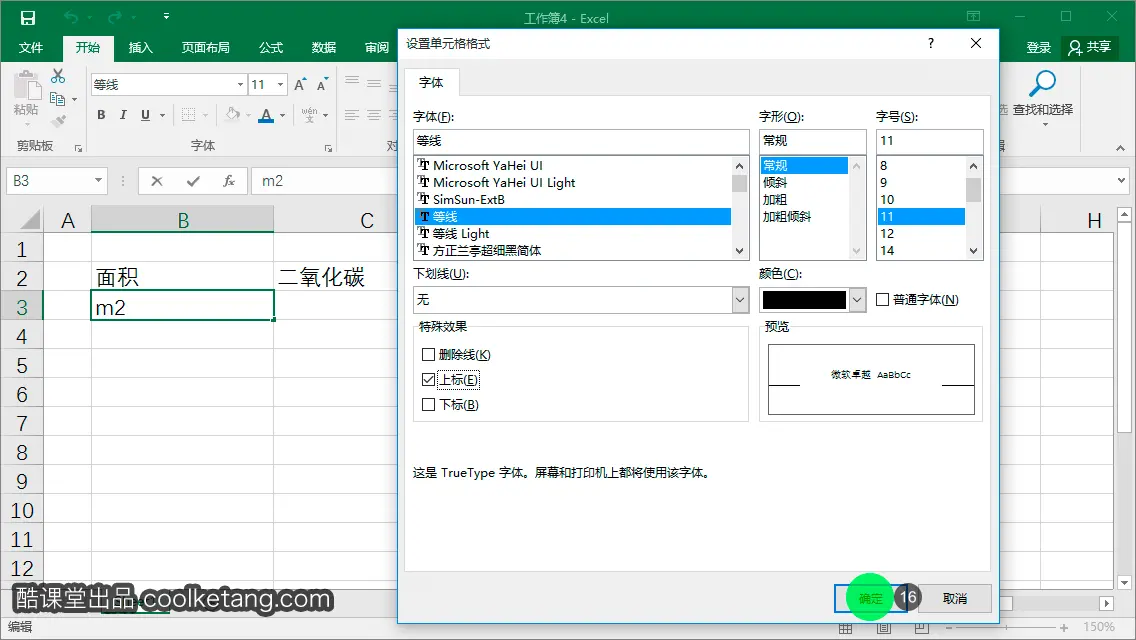This screenshot has height=640, width=1136.
Task: Click the 字号 size list scrollbar down arrow
Action: click(x=974, y=251)
